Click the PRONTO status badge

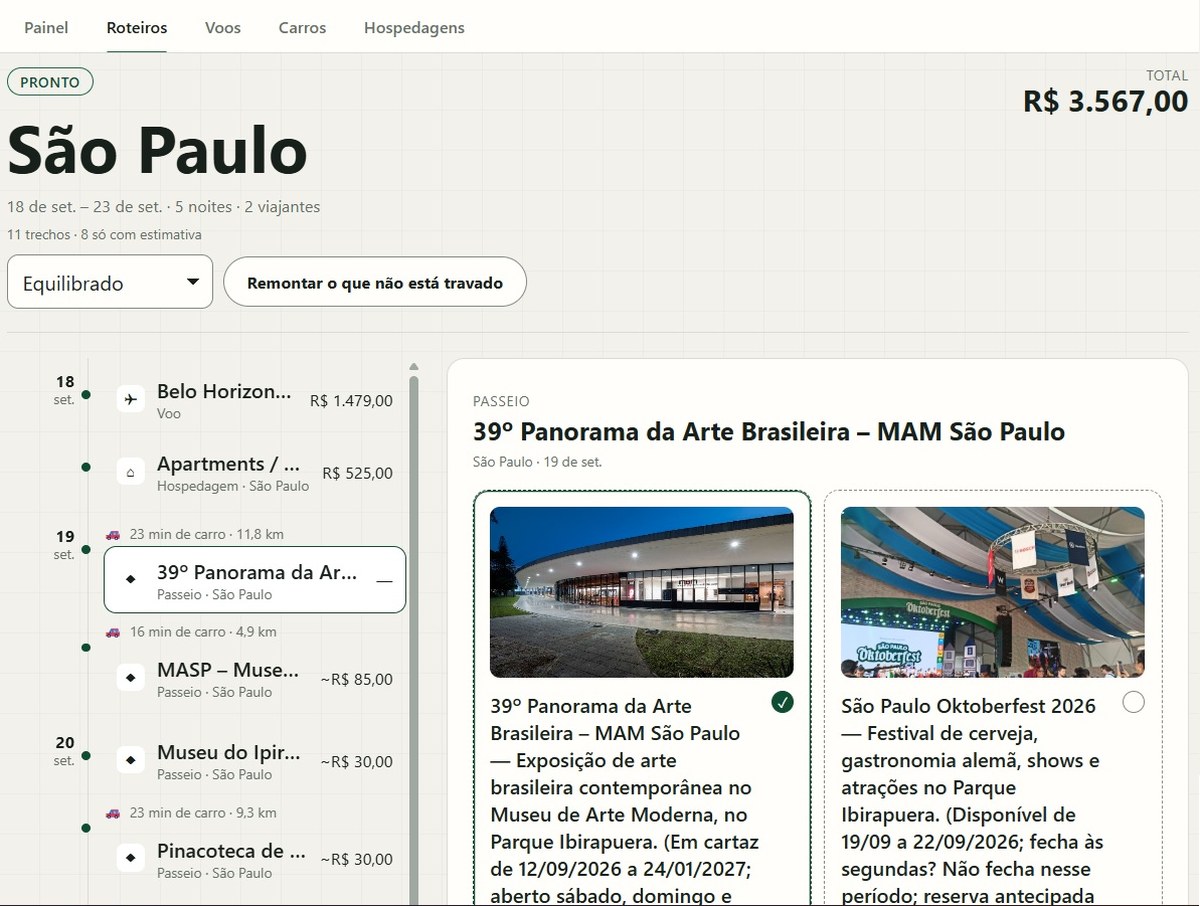(x=50, y=82)
